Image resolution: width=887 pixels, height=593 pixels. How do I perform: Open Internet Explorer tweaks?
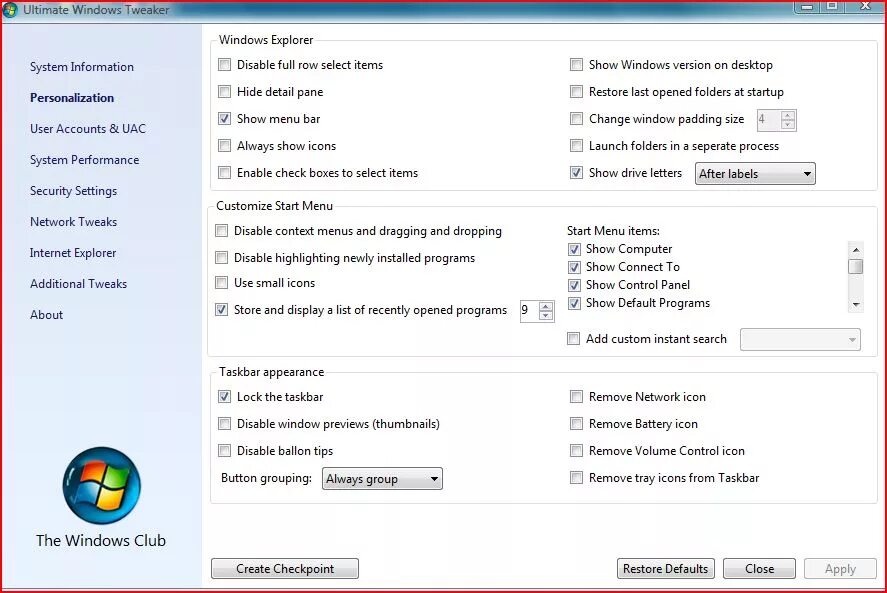[73, 253]
